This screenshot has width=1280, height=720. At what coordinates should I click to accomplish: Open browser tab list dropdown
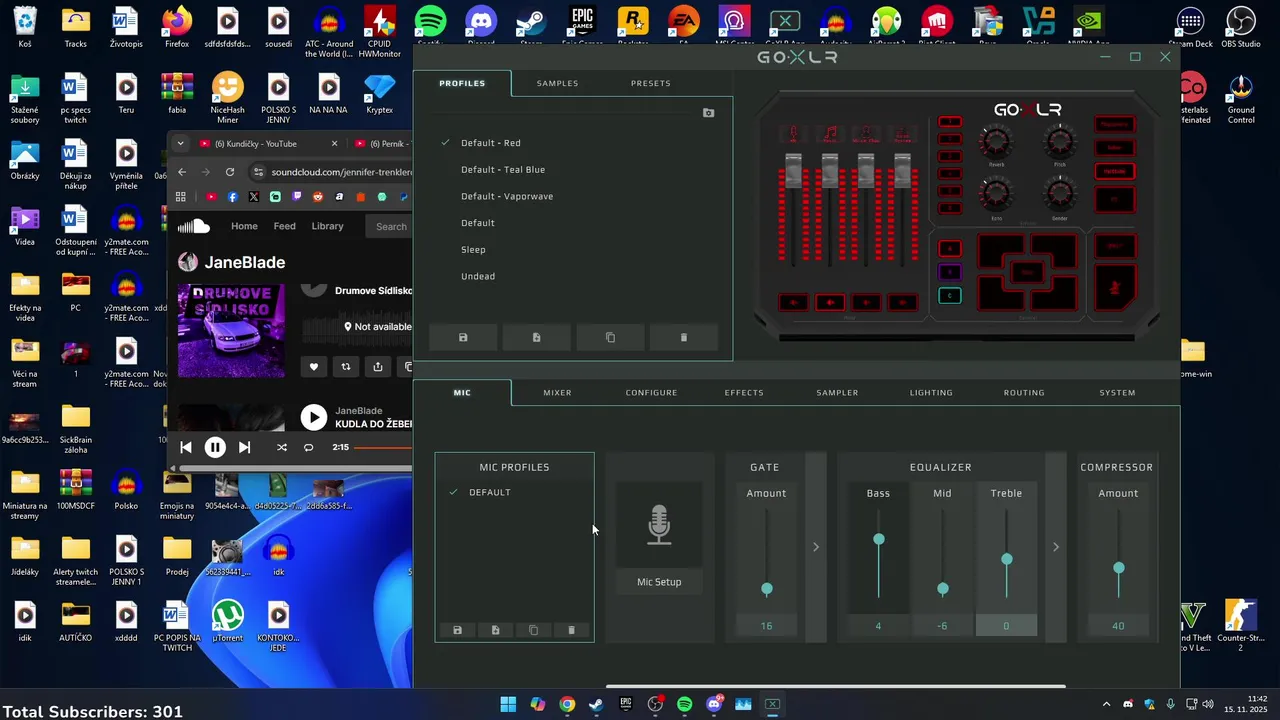180,143
